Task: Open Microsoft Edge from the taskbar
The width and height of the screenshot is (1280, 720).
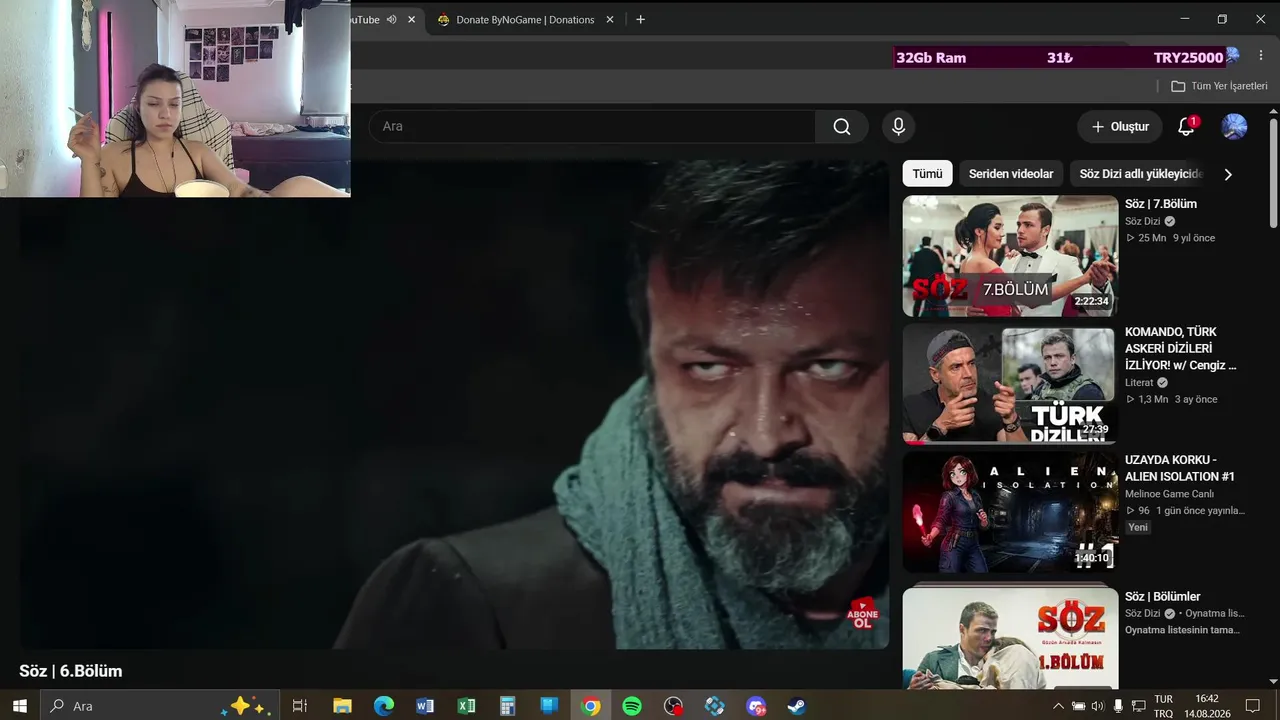Action: pos(384,706)
